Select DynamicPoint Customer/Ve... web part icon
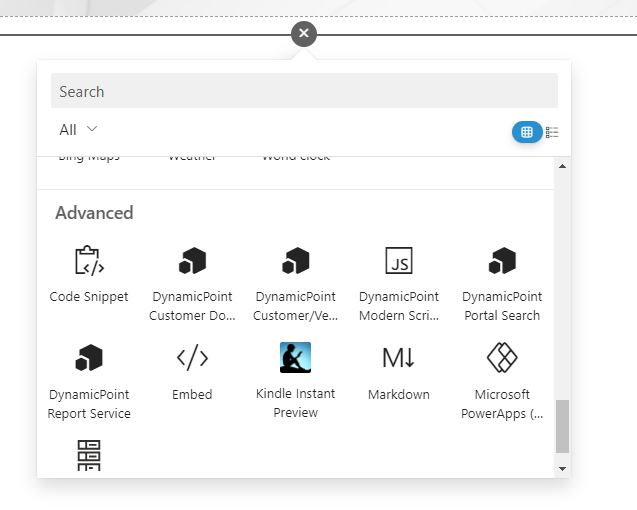 tap(296, 261)
